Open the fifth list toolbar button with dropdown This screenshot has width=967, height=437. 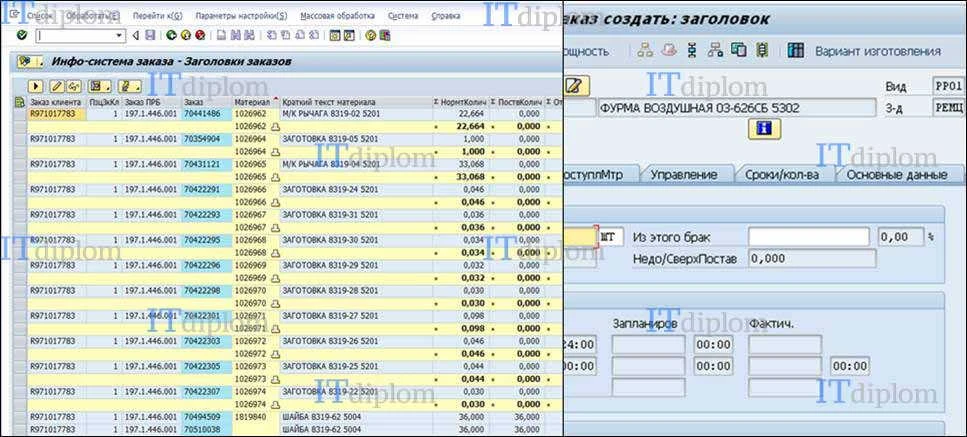coord(130,86)
